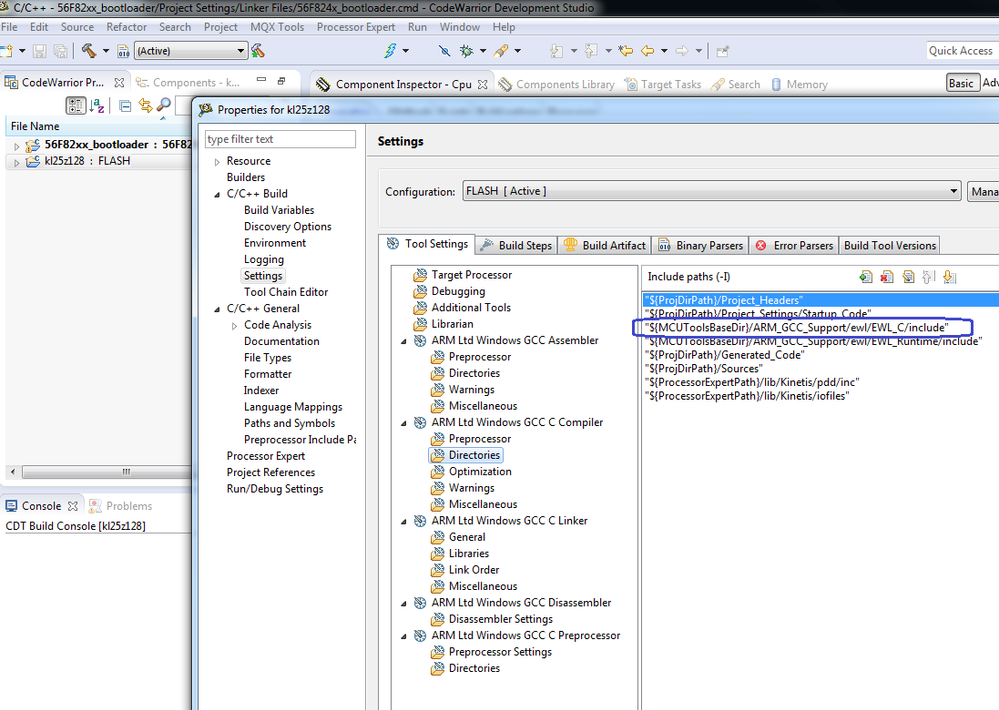Toggle the tree view mode icon in the project panel
Viewport: 999px width, 710px height.
point(76,106)
